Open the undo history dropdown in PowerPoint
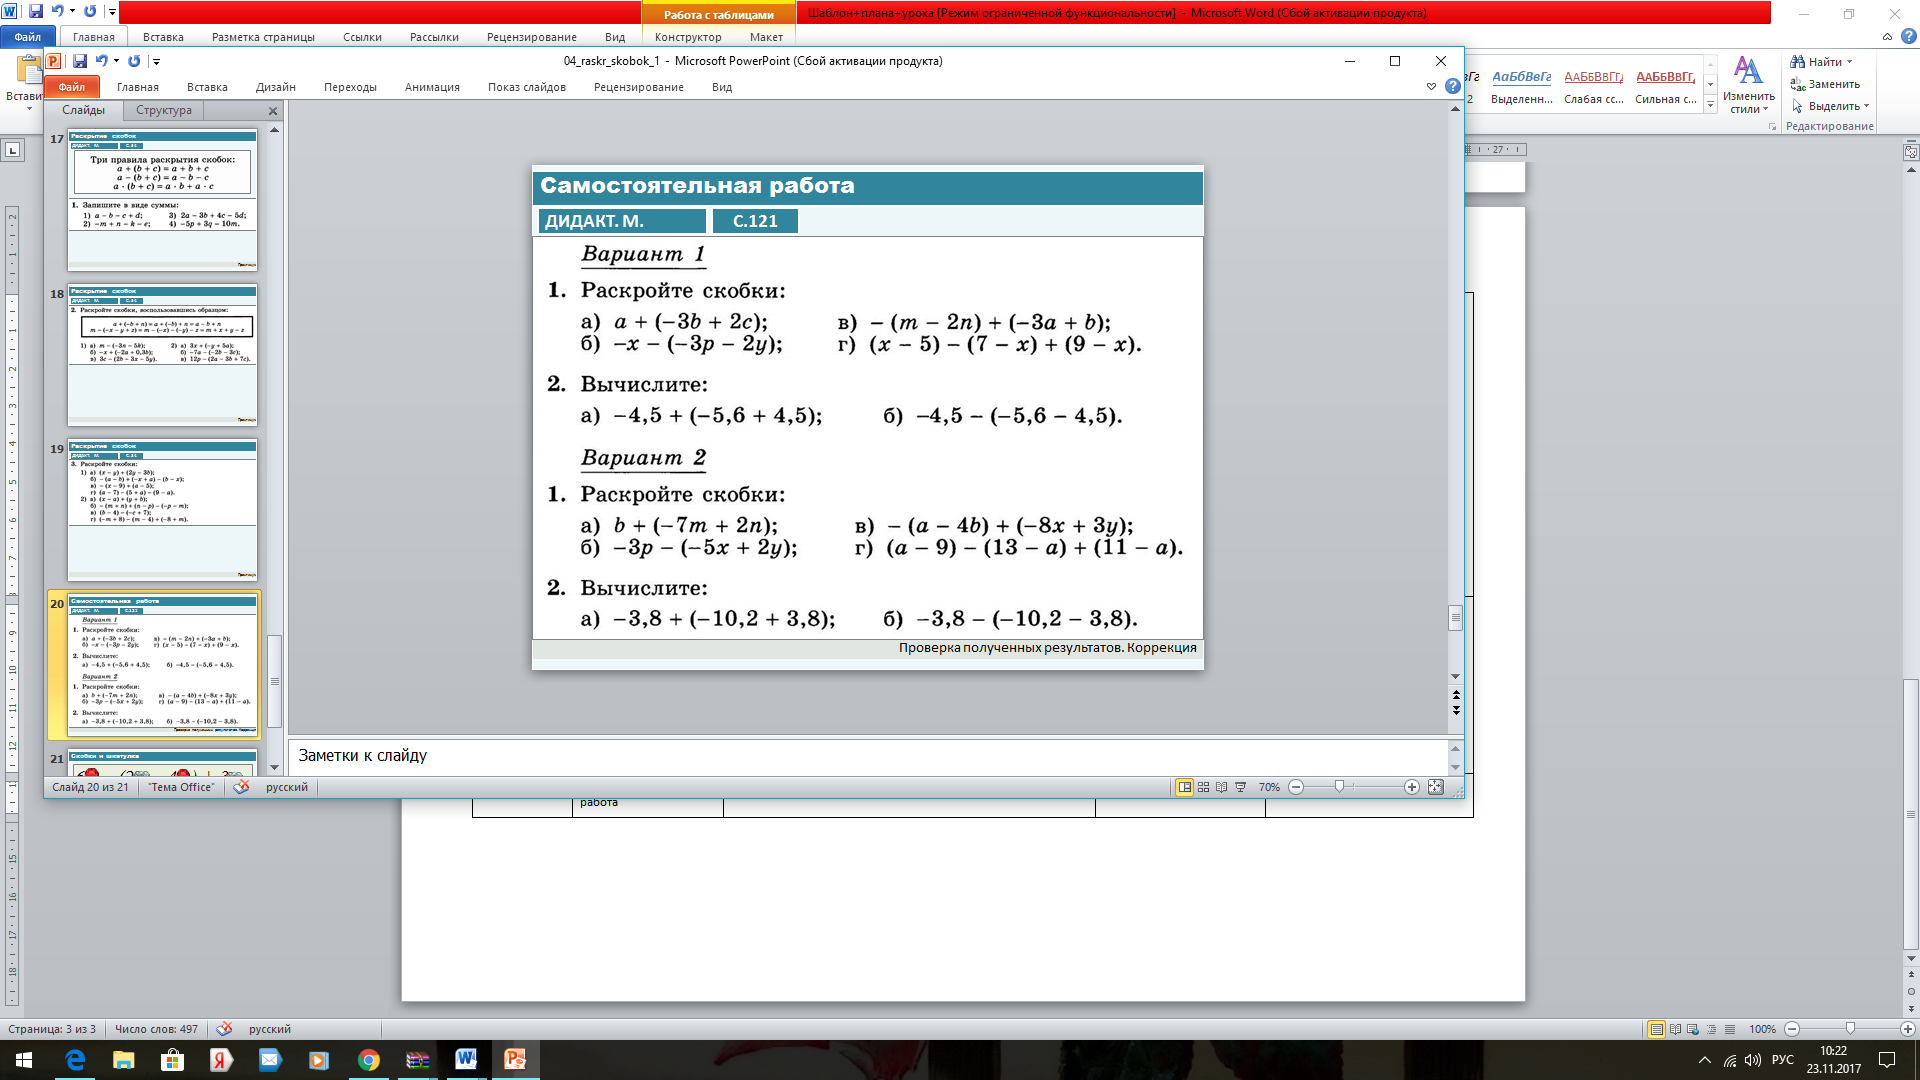 click(116, 61)
